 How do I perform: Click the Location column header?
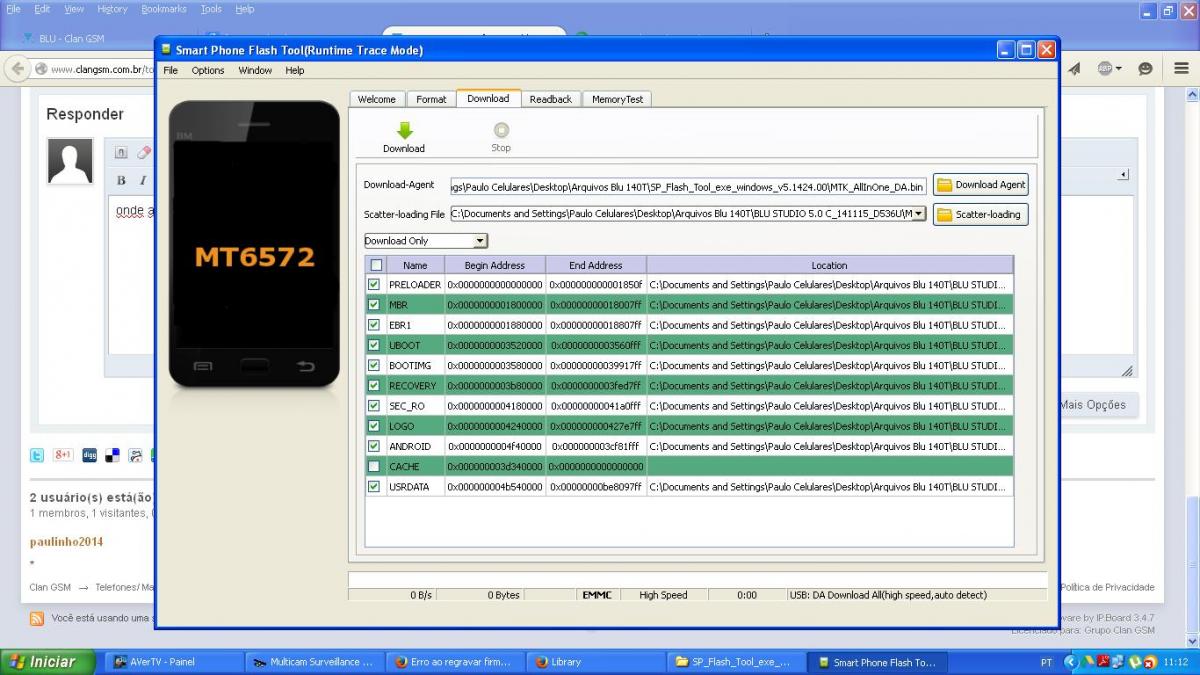[829, 265]
